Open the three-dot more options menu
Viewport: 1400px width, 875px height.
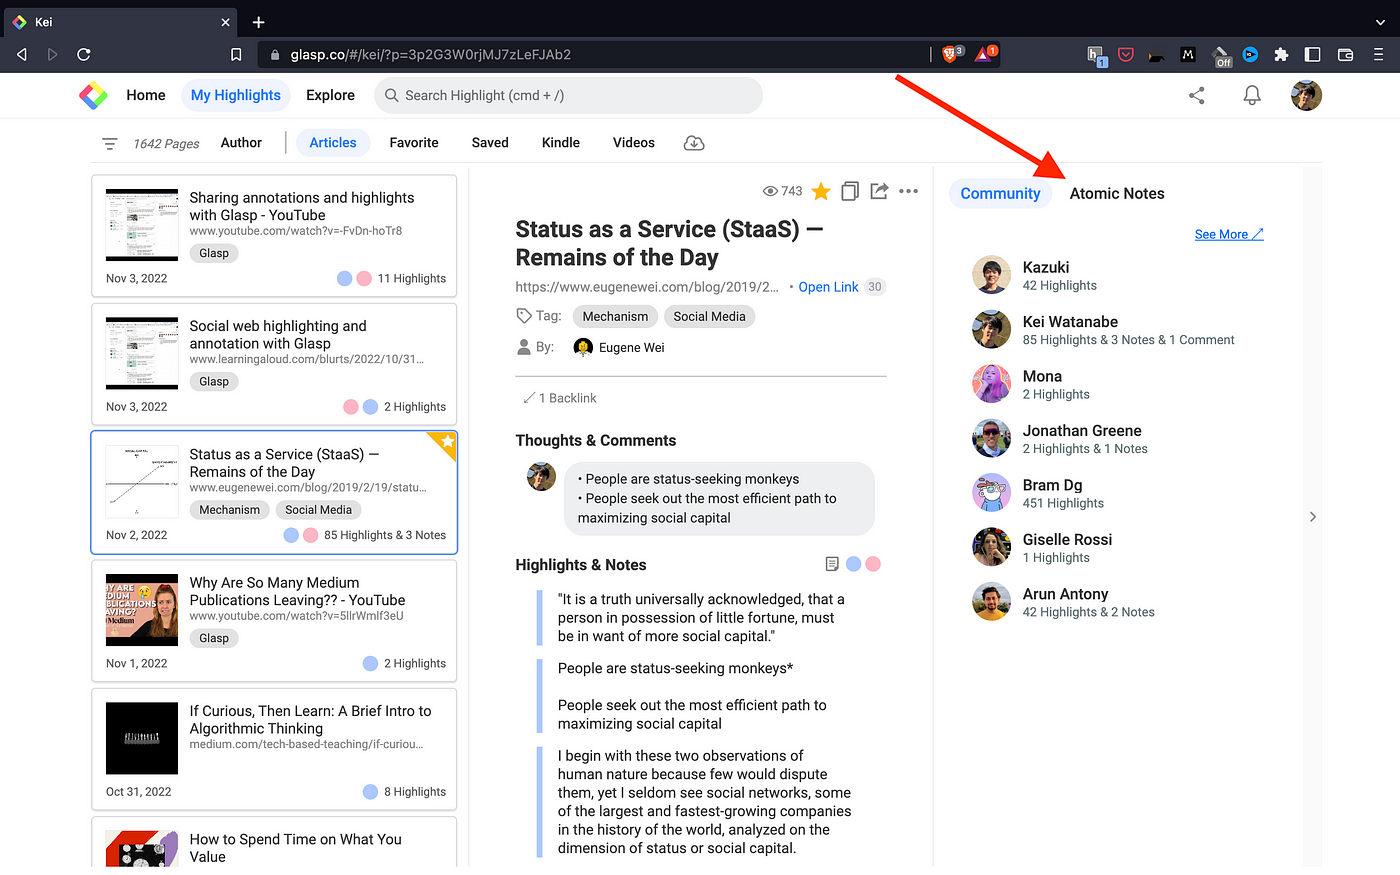[x=908, y=191]
